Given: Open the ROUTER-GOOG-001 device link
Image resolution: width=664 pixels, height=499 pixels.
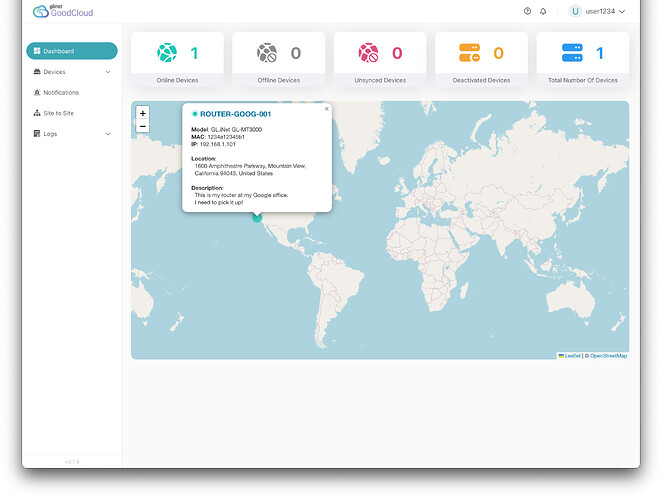Looking at the screenshot, I should (x=235, y=114).
